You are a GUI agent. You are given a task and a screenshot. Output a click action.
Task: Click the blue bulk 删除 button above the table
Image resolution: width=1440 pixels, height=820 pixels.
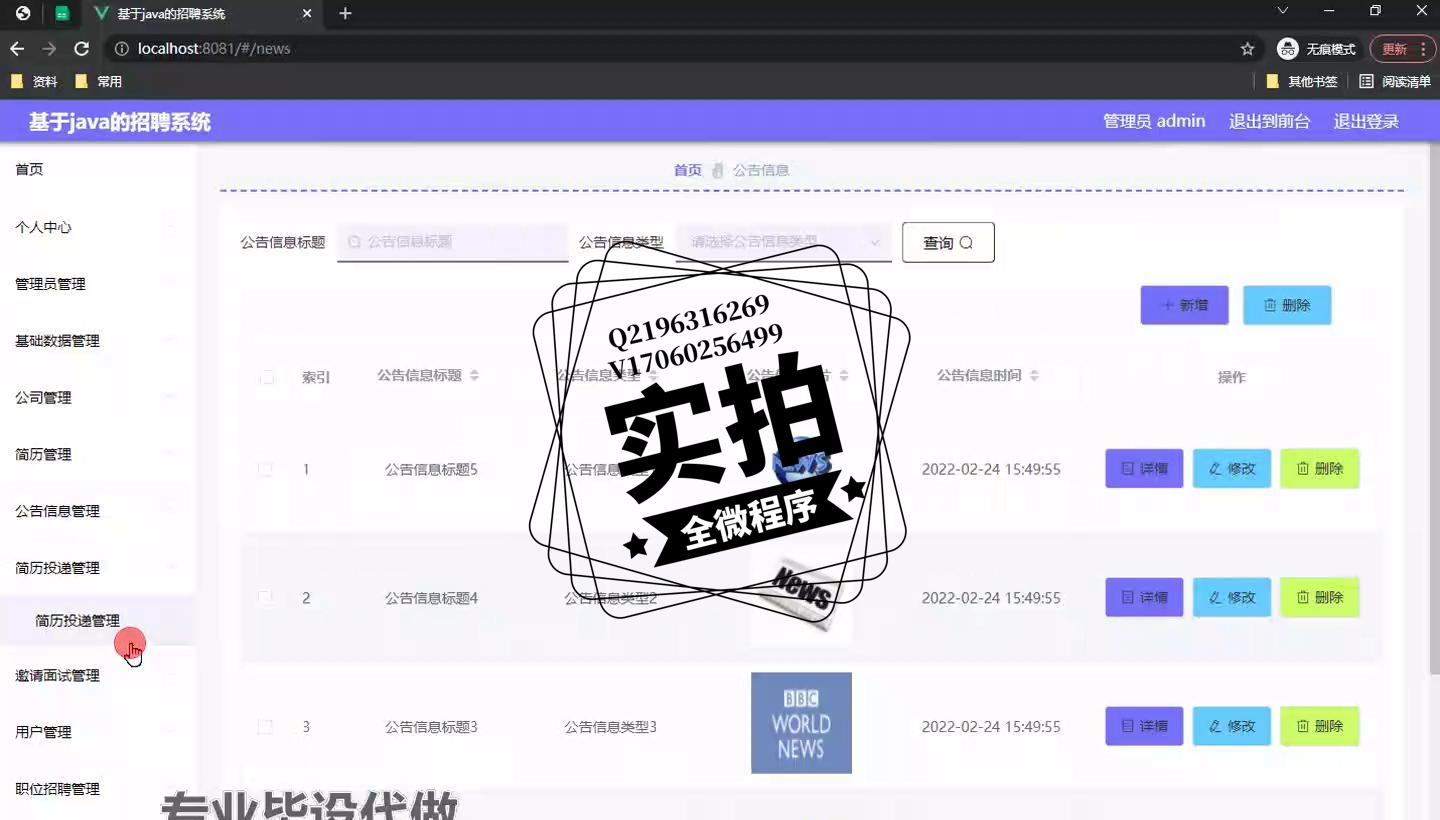(1287, 305)
